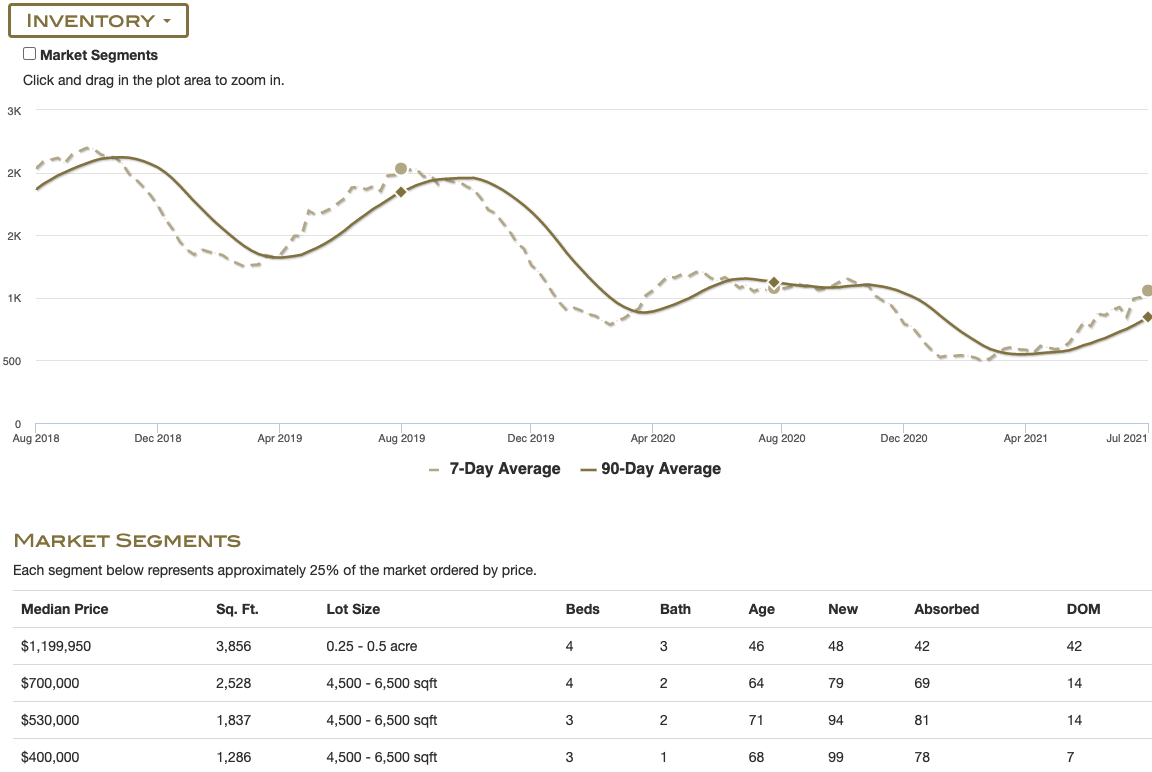1152x772 pixels.
Task: Click the 3K y-axis label
Action: click(x=15, y=112)
